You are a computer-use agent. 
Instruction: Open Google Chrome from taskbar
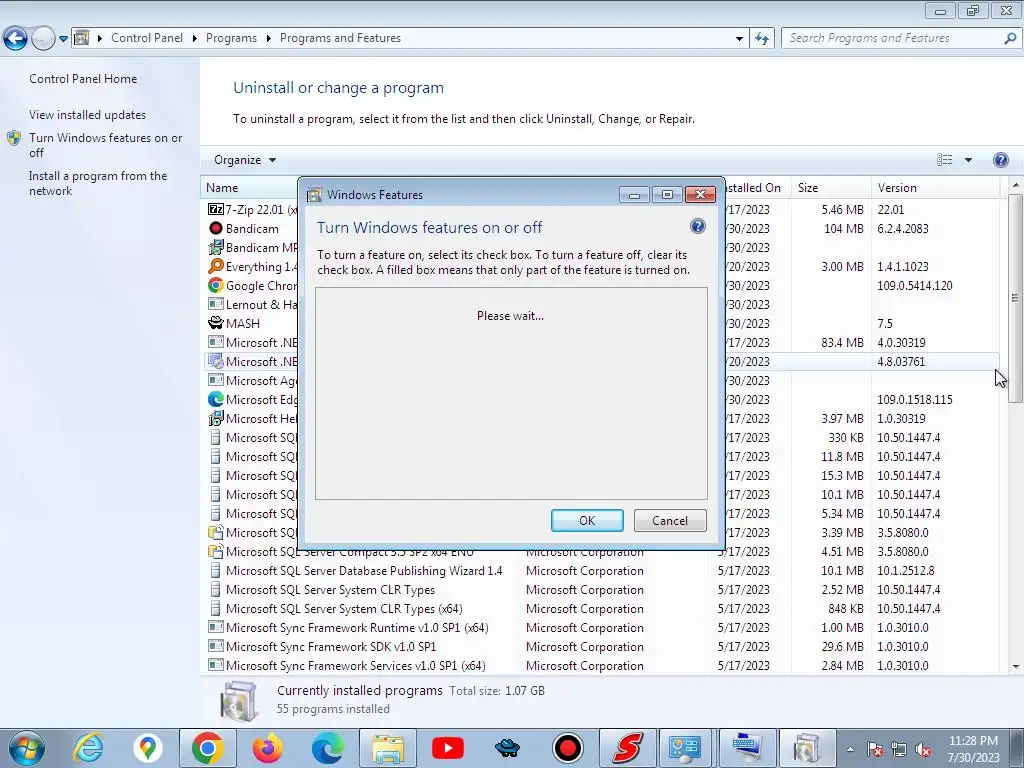click(208, 748)
